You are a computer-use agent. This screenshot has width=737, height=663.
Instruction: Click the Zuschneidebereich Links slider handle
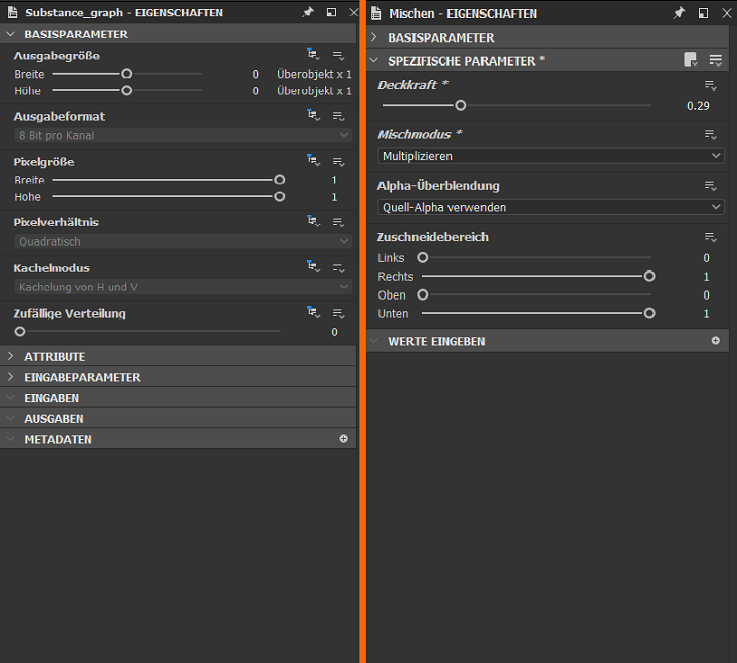[423, 257]
